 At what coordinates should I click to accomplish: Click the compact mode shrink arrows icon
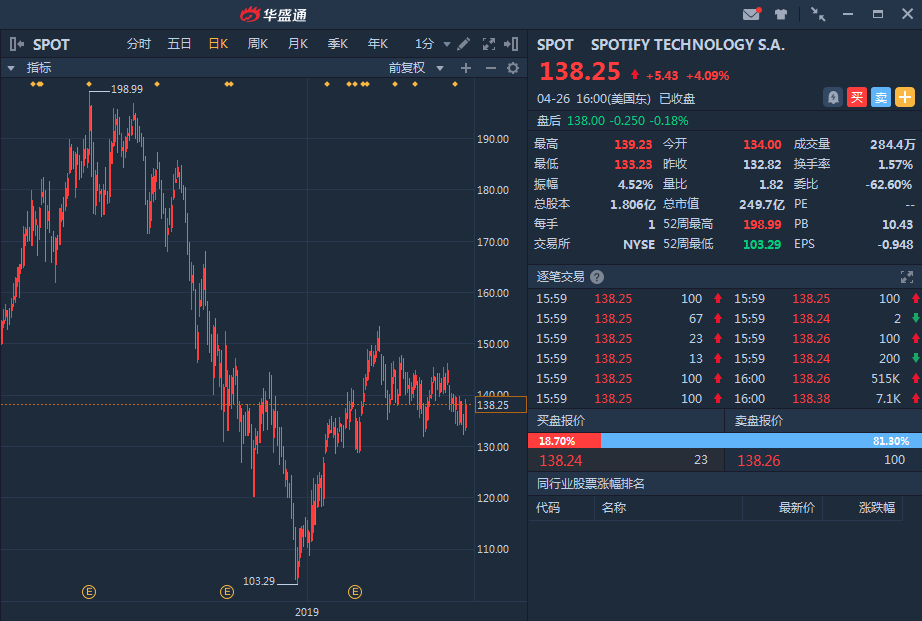(x=818, y=14)
